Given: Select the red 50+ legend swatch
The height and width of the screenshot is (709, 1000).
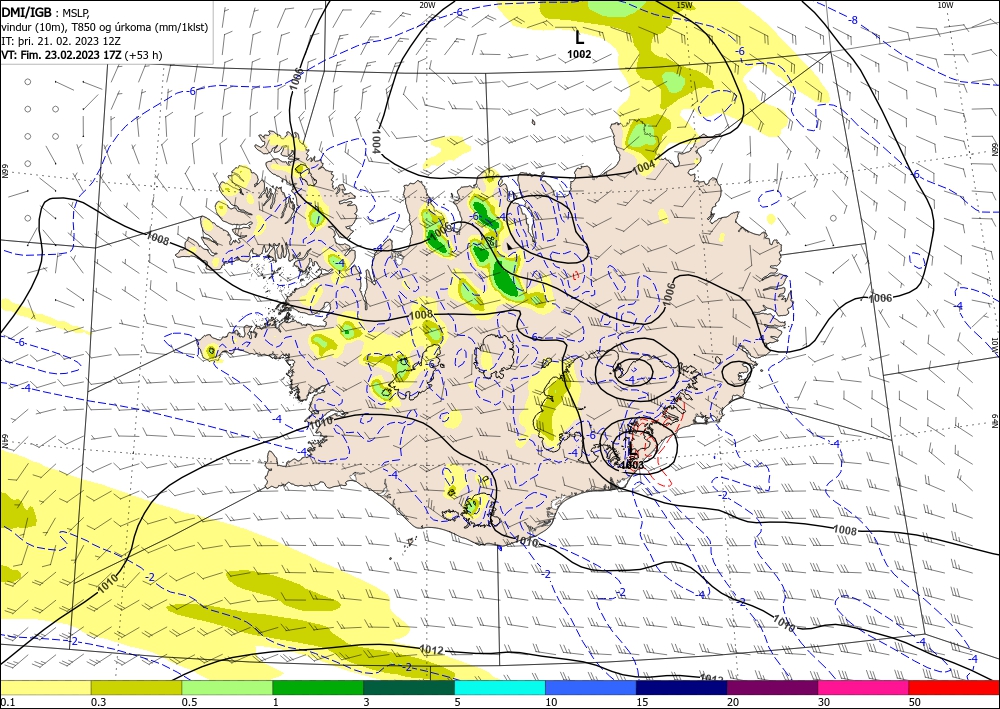Looking at the screenshot, I should 954,687.
